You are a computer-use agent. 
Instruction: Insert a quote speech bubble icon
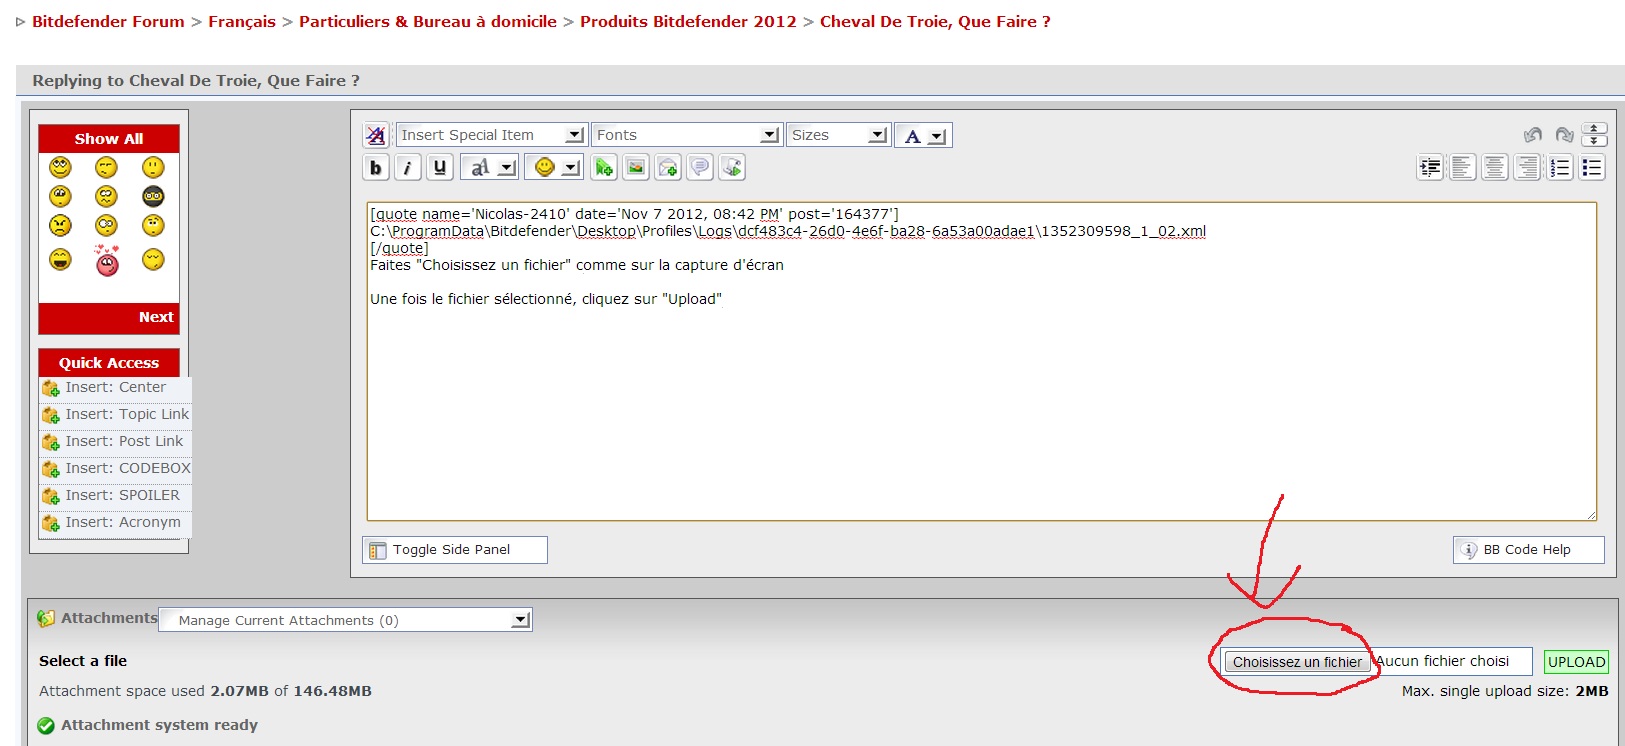coord(700,167)
